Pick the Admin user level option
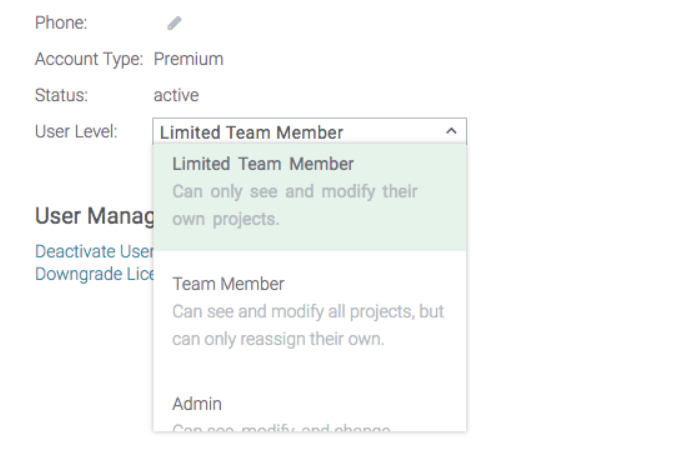Image resolution: width=696 pixels, height=469 pixels. click(x=197, y=404)
